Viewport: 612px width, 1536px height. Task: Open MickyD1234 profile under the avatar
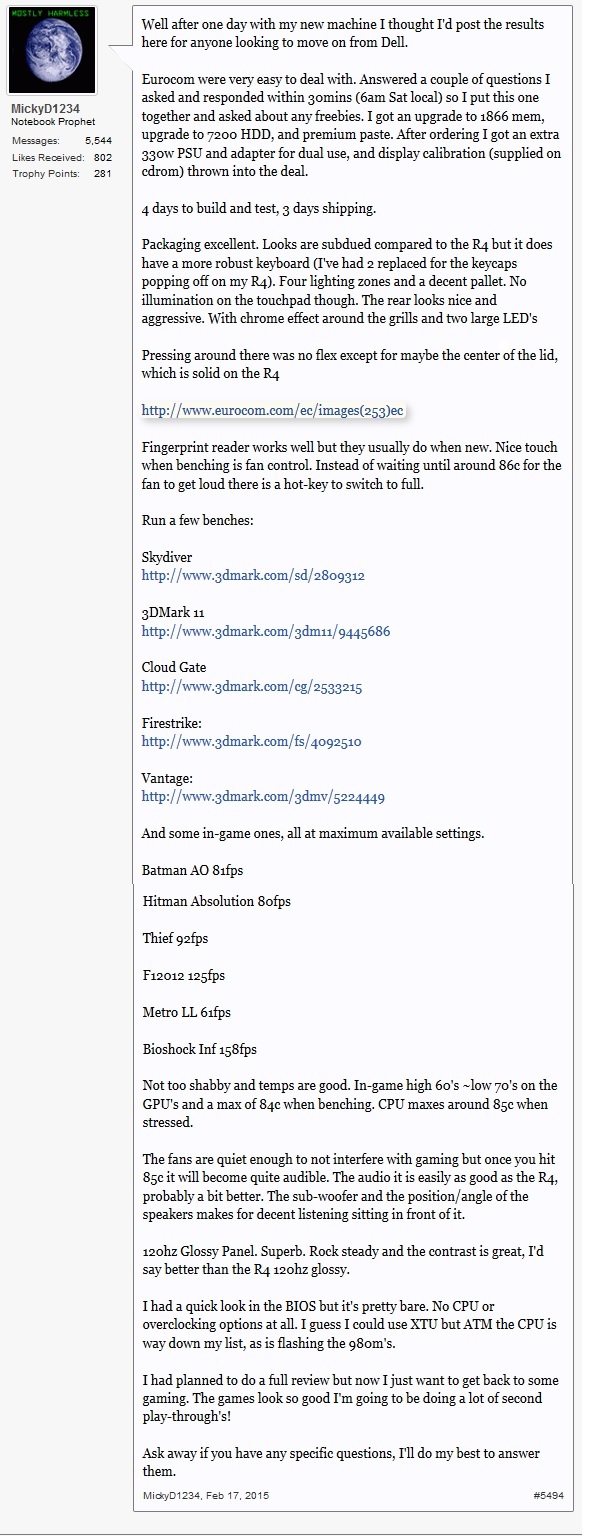pos(47,108)
